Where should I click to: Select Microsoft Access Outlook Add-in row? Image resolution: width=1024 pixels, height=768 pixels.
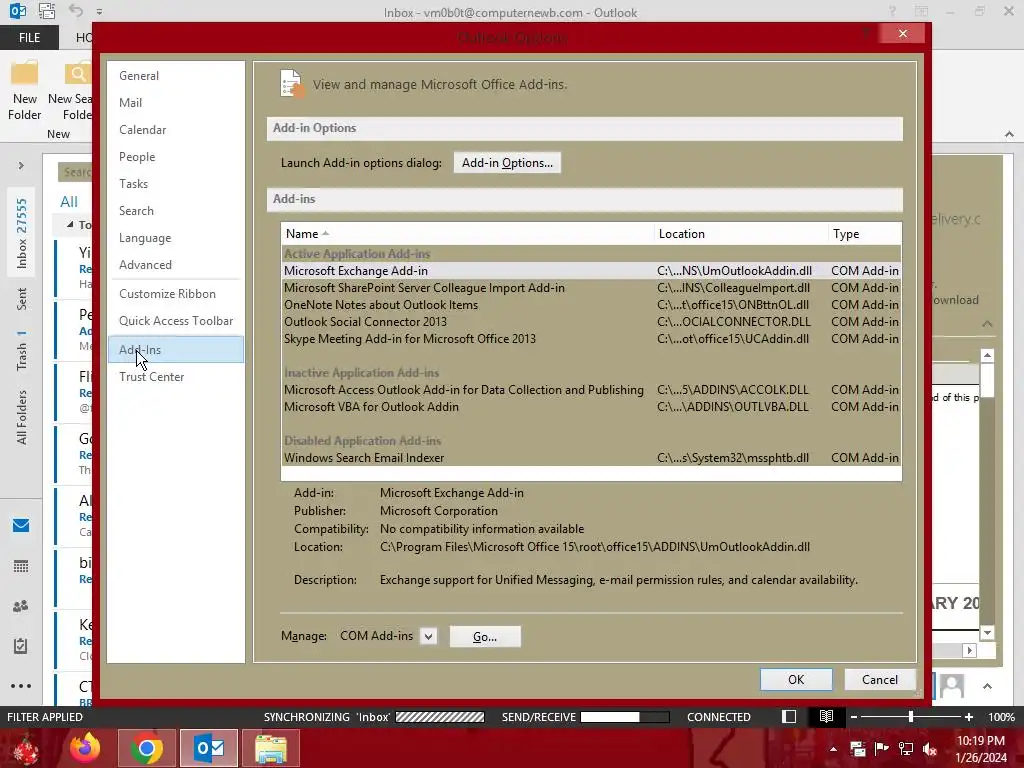click(x=591, y=389)
